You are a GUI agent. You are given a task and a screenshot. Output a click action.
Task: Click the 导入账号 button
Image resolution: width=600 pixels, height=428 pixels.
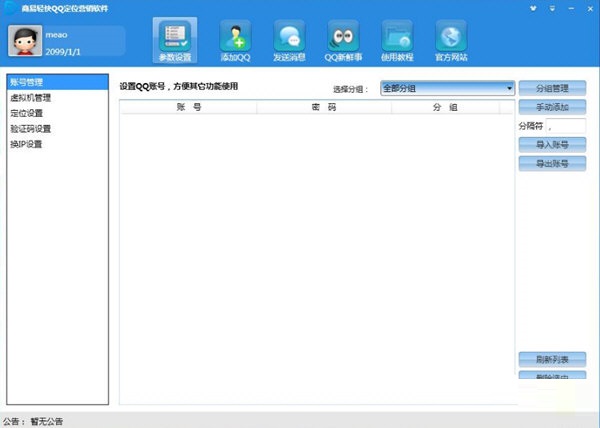552,145
